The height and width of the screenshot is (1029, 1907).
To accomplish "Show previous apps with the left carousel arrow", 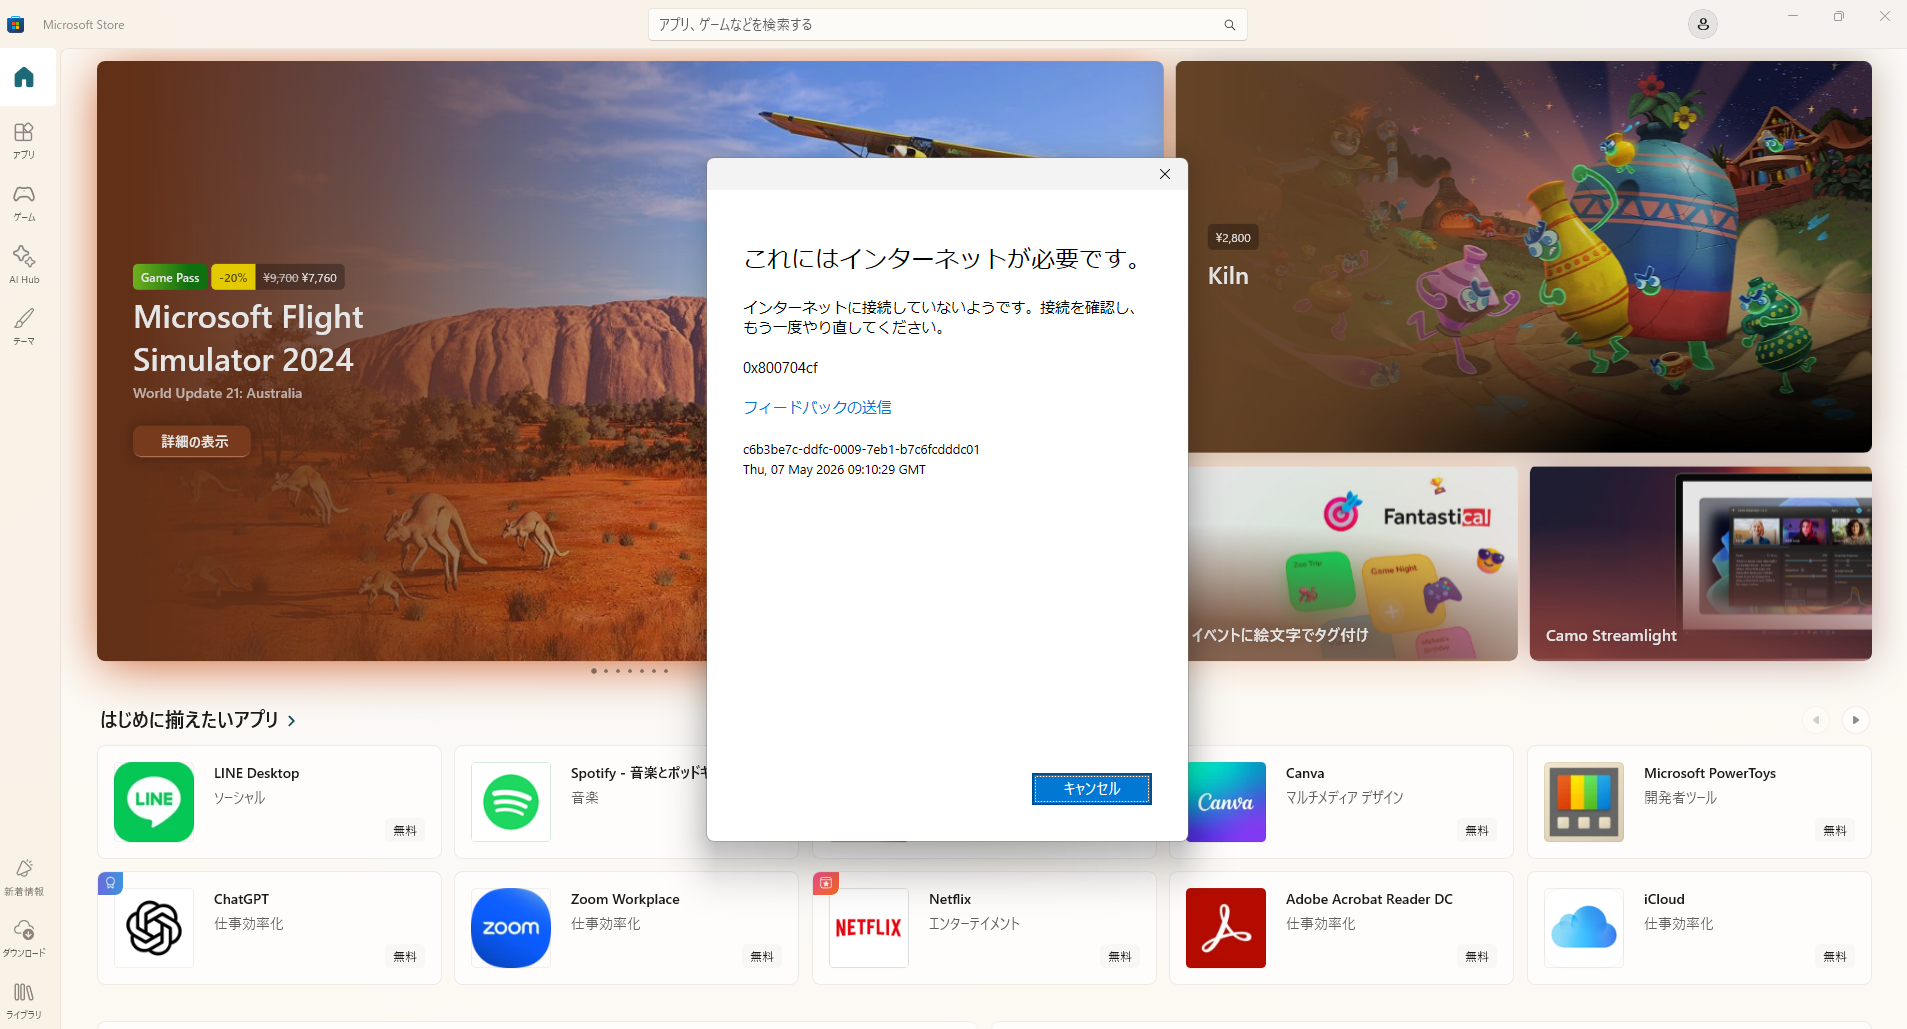I will coord(1816,720).
